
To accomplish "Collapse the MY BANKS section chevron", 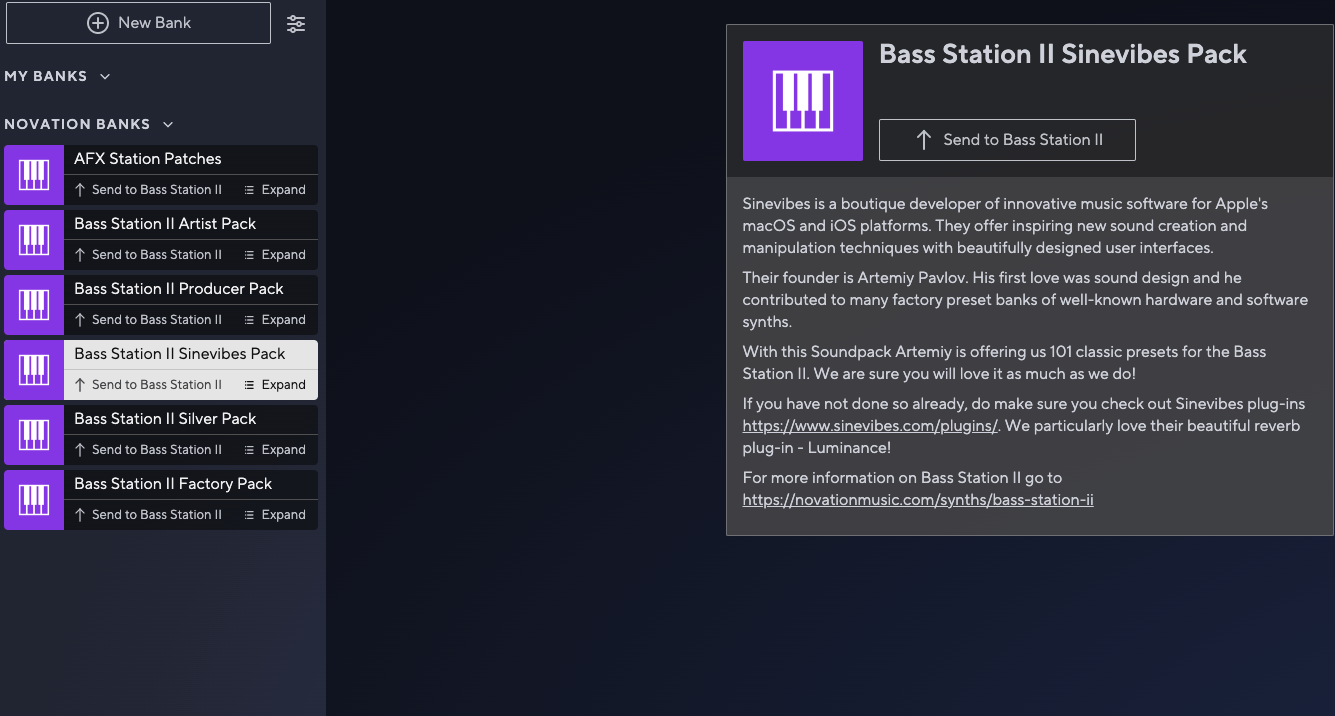I will 105,77.
